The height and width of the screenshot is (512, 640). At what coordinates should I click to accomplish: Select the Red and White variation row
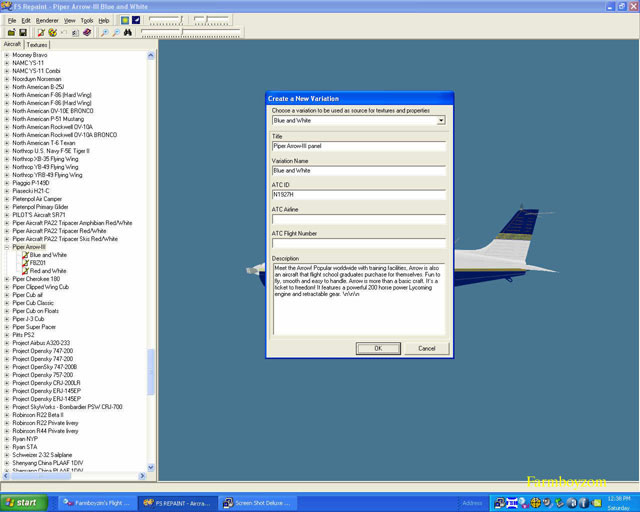[x=48, y=271]
